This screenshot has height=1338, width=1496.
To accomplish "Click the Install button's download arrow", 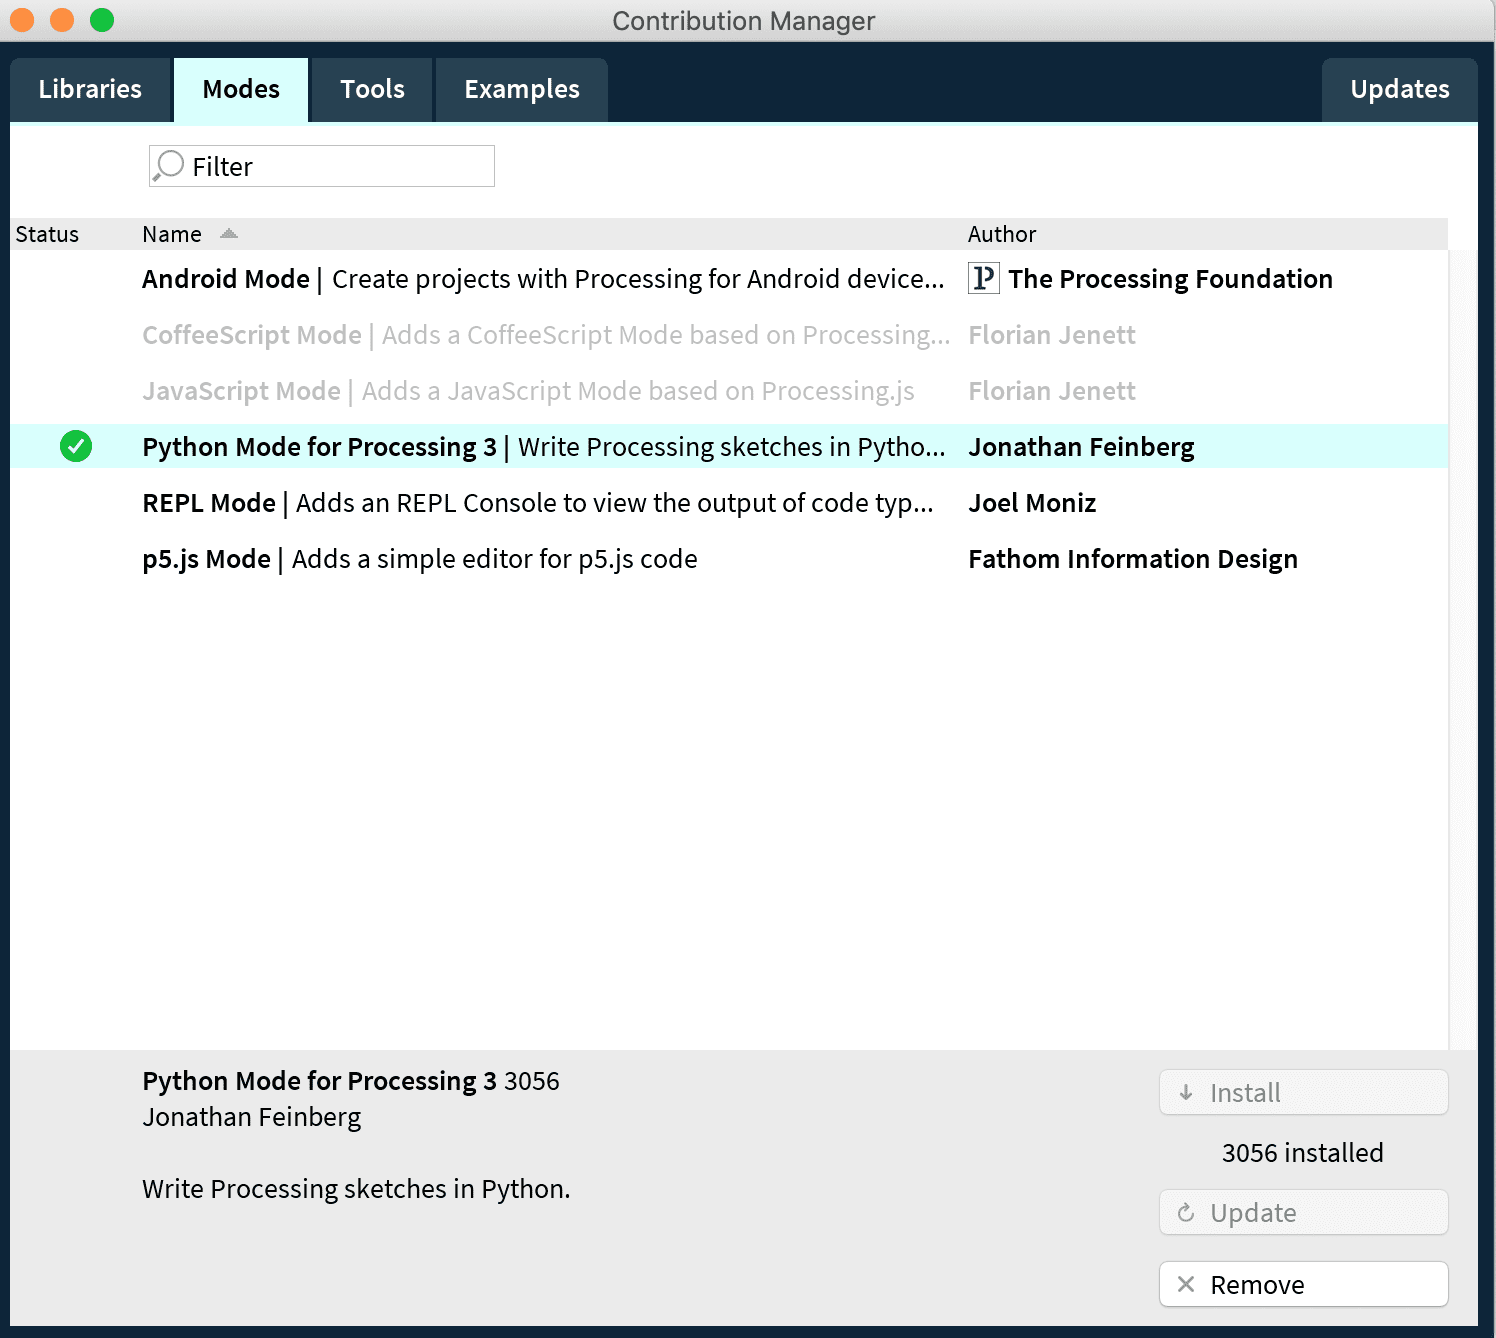I will 1186,1092.
